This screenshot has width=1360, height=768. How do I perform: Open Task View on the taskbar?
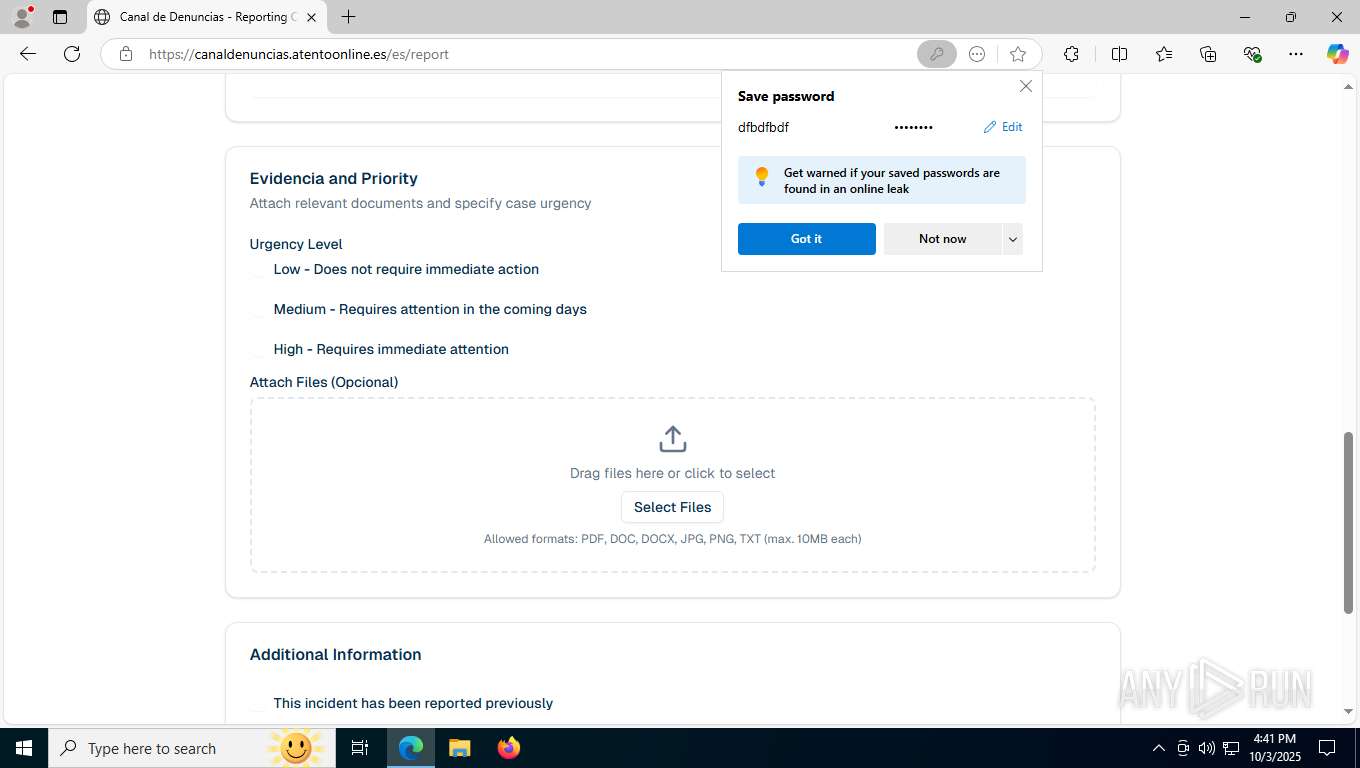(x=360, y=748)
